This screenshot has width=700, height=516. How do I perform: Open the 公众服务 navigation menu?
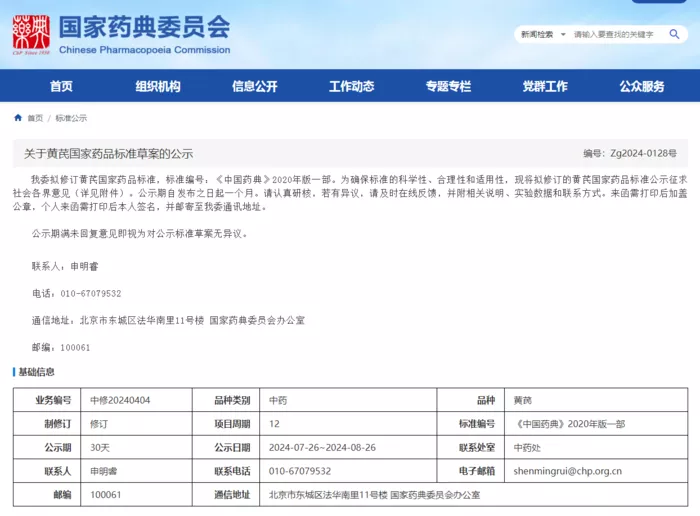(642, 86)
